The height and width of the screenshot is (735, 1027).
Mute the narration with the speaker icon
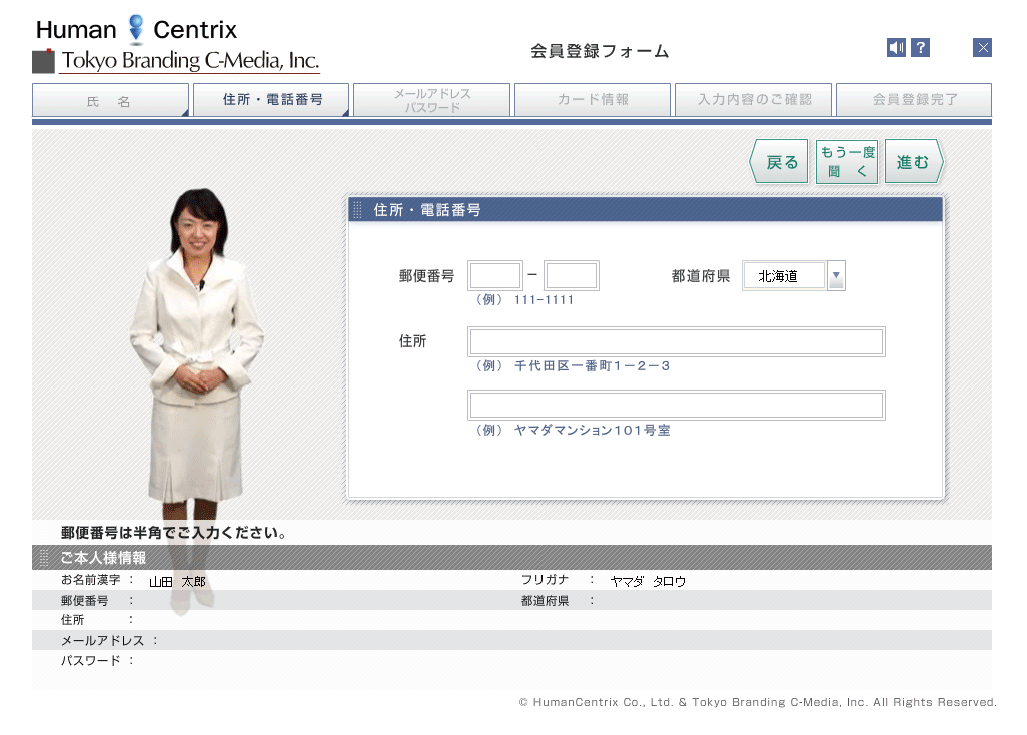click(x=896, y=47)
